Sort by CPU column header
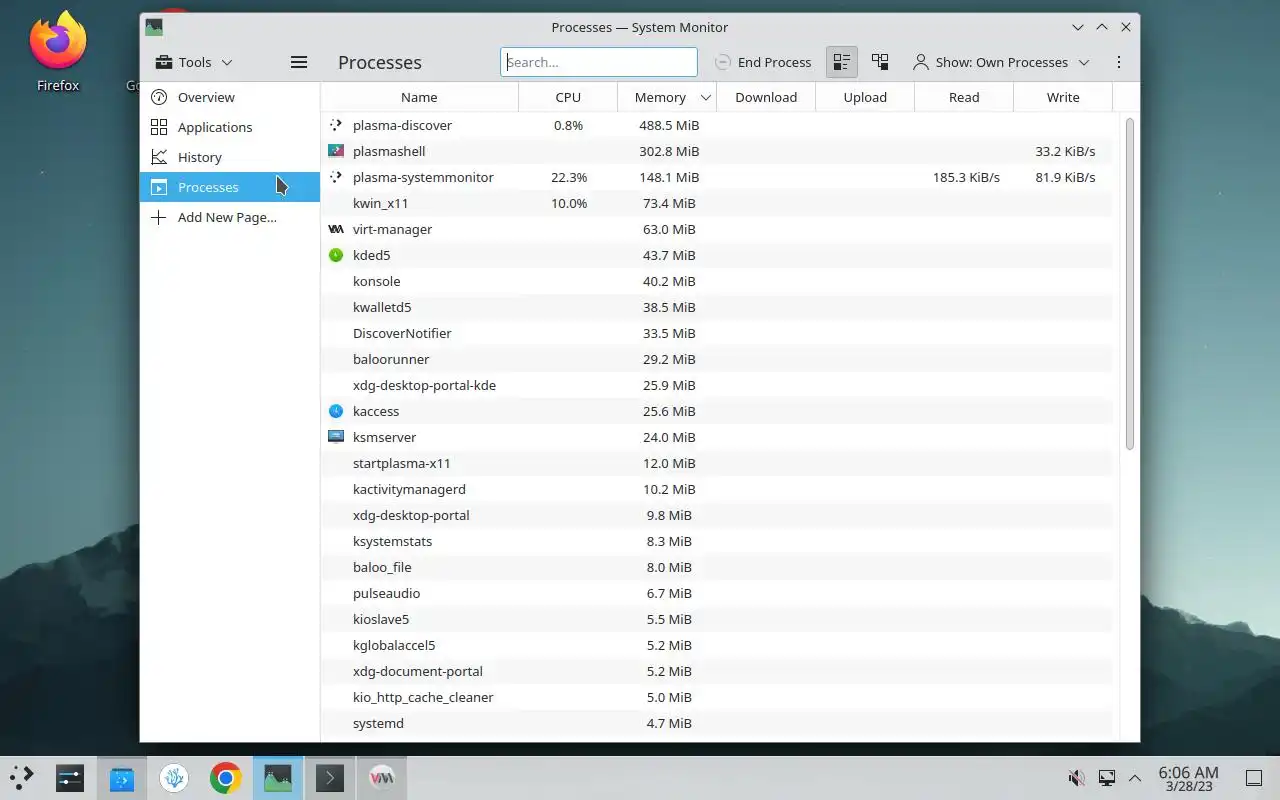 568,97
